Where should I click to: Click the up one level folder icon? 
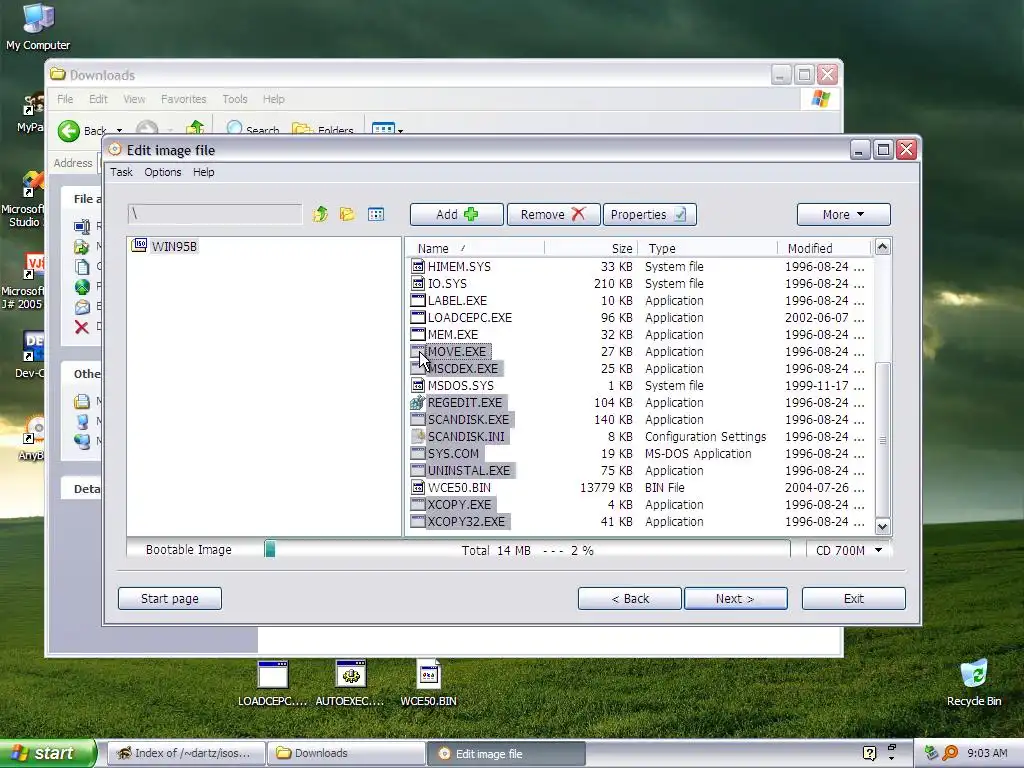[320, 214]
